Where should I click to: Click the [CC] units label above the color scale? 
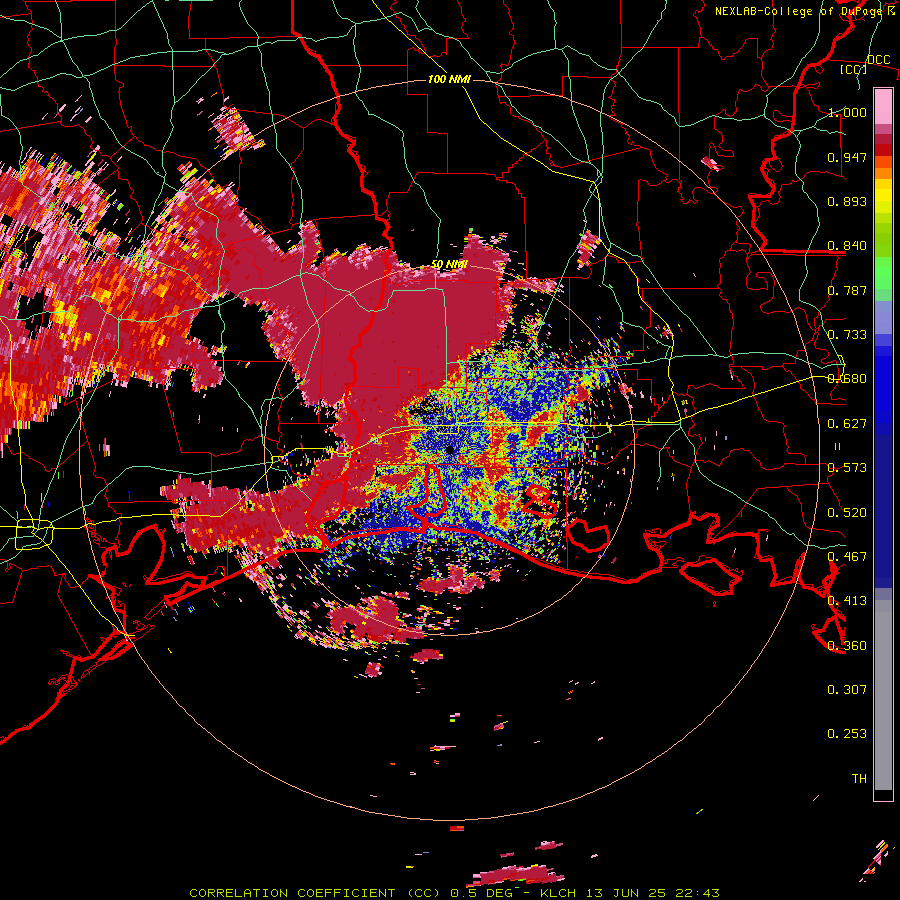(854, 69)
